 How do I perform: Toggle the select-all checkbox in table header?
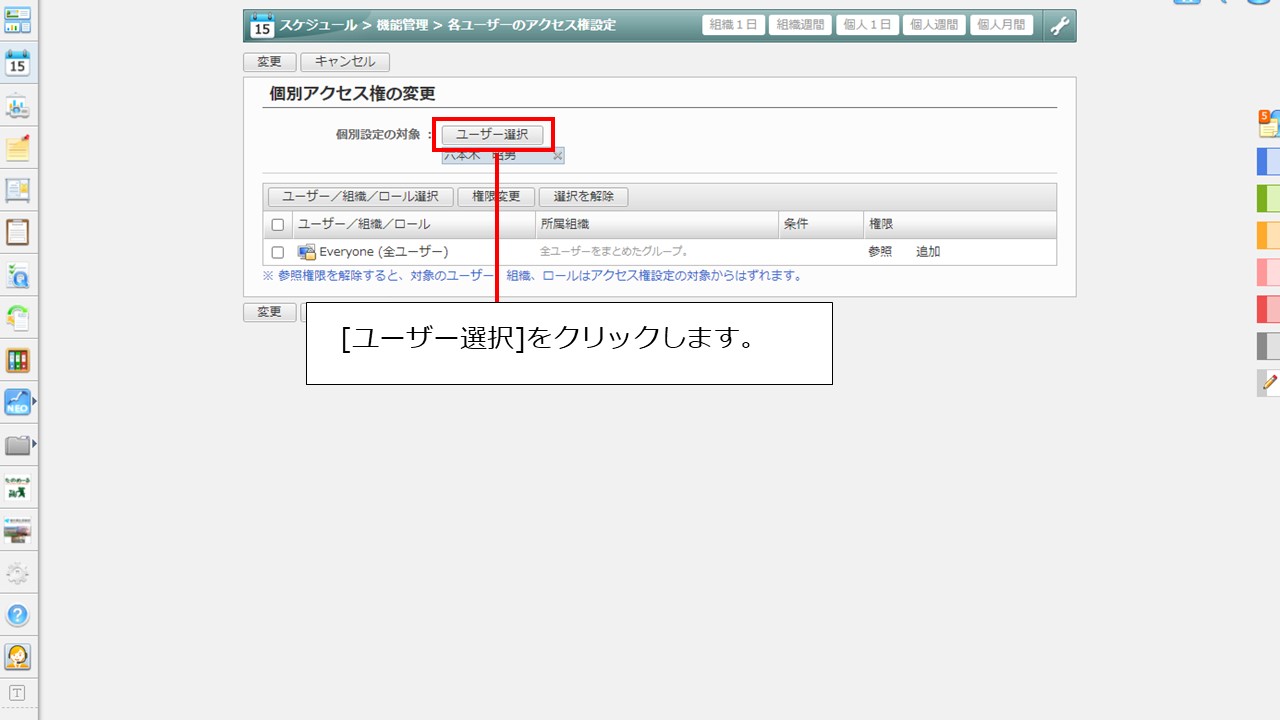click(x=278, y=225)
